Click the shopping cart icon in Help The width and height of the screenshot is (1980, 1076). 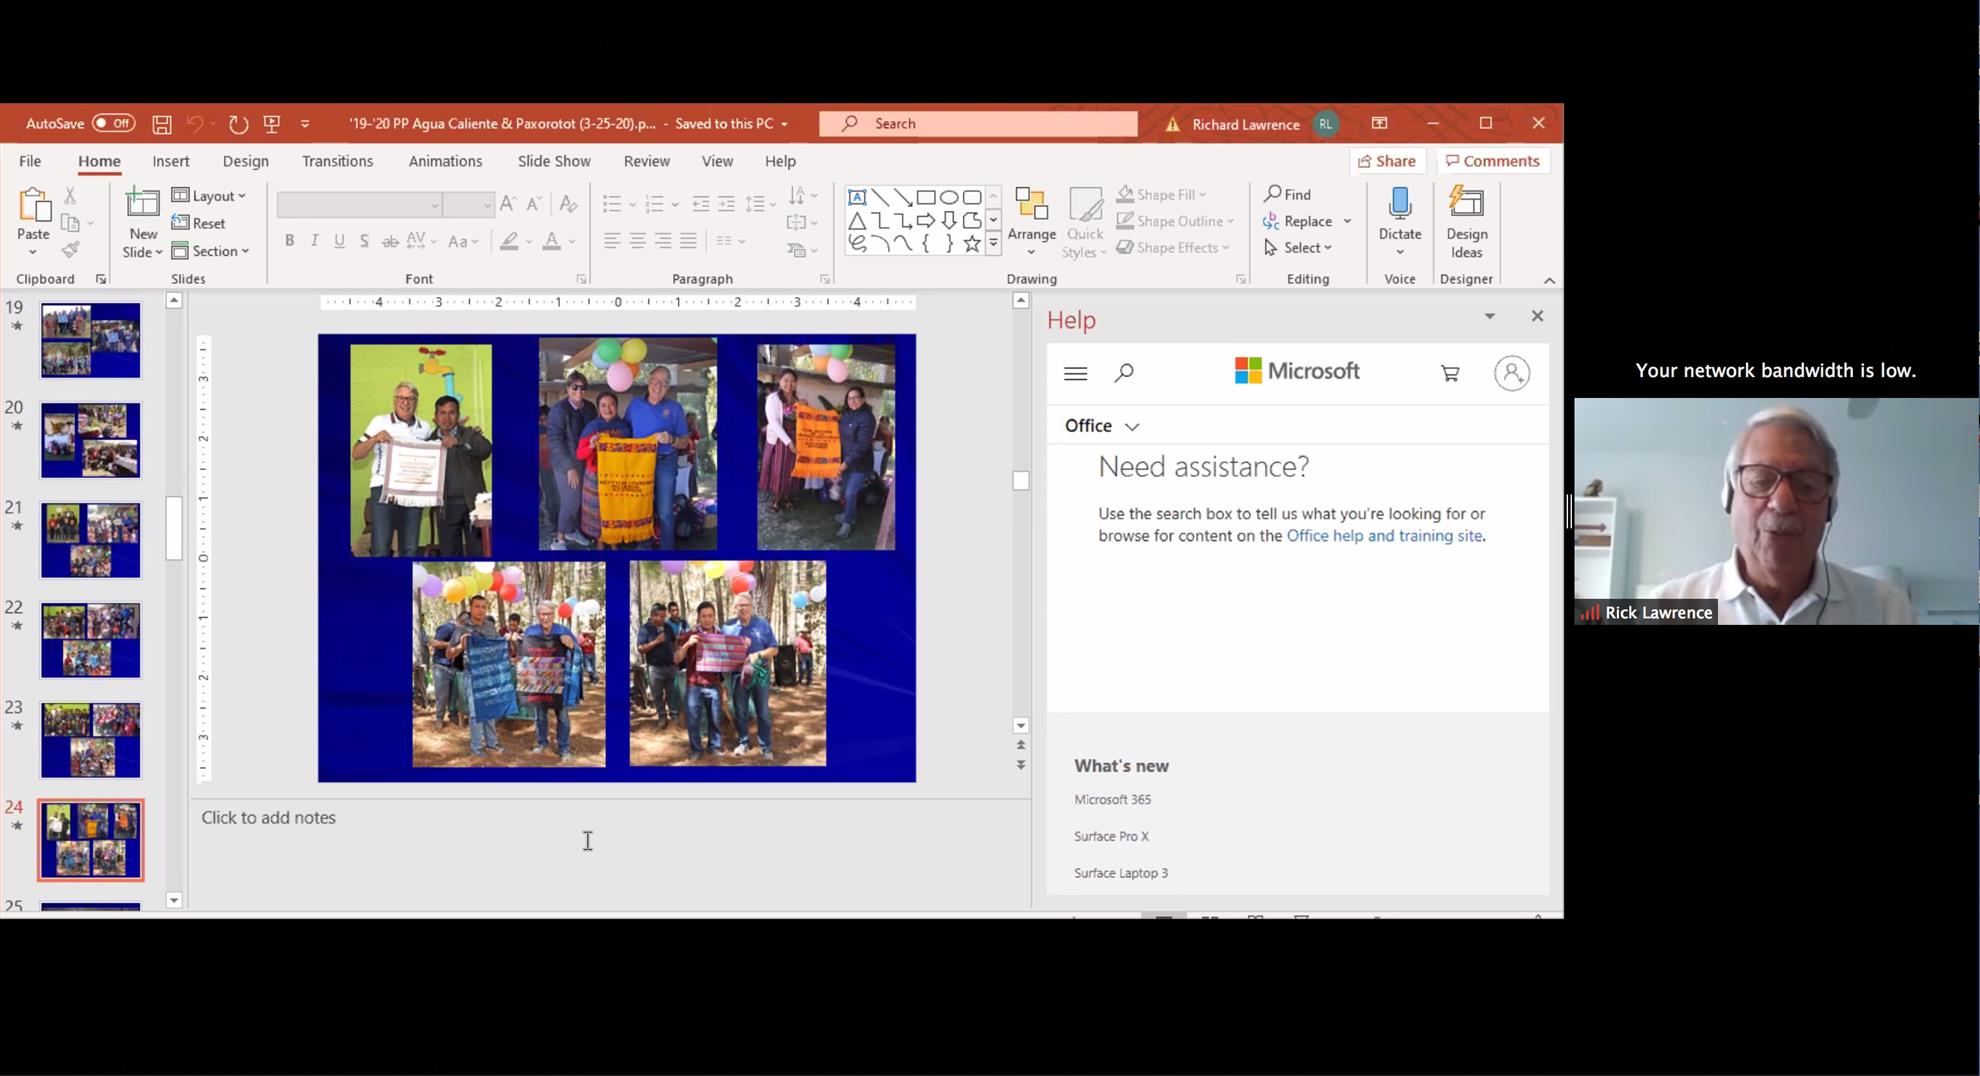click(1449, 373)
